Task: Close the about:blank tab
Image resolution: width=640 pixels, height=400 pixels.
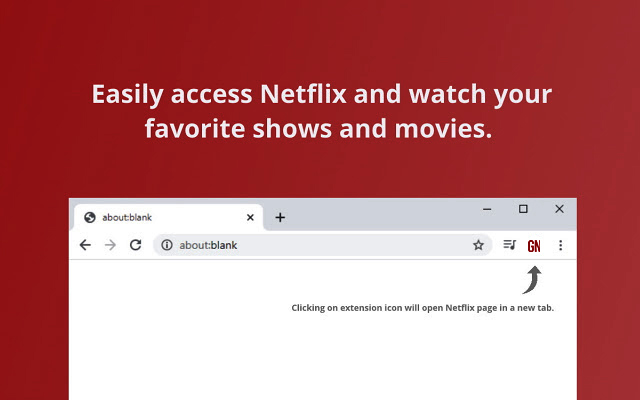Action: point(250,218)
